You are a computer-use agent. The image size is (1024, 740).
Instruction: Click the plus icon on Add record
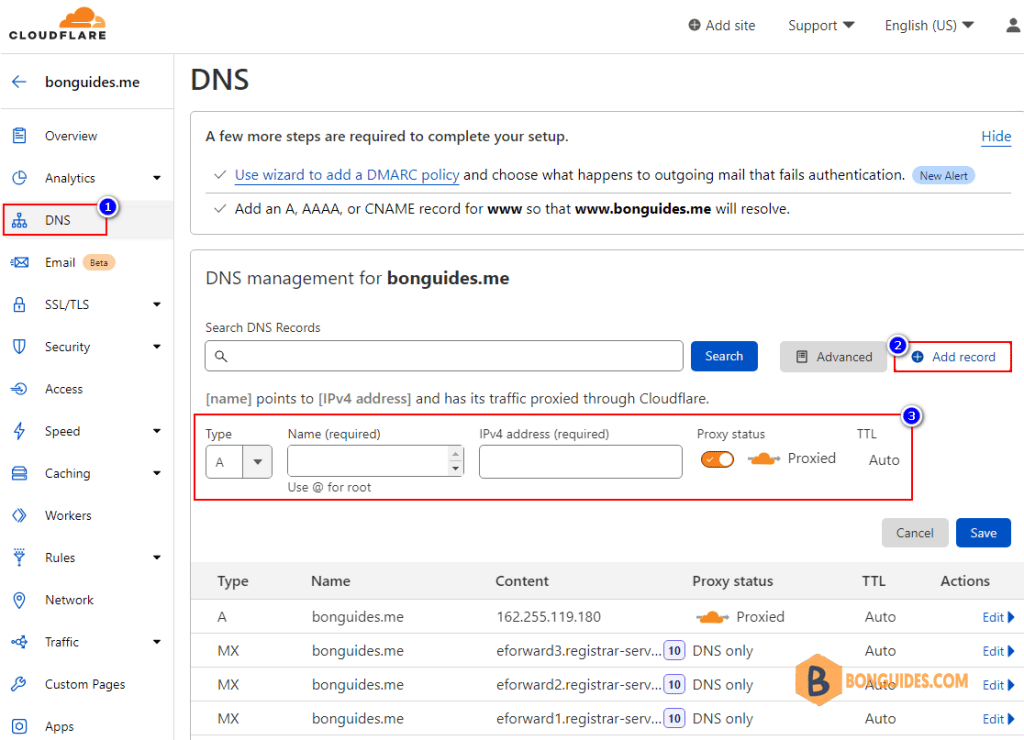918,357
